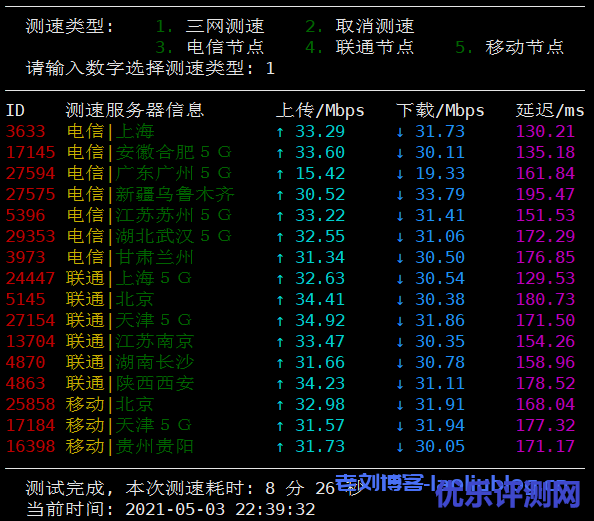Image resolution: width=594 pixels, height=521 pixels.
Task: Click the timestamp 2021-05-03 22:39:32
Action: (x=220, y=509)
